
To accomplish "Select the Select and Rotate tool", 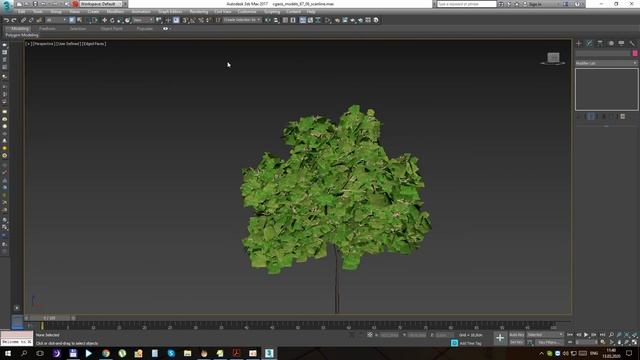I will 112,20.
